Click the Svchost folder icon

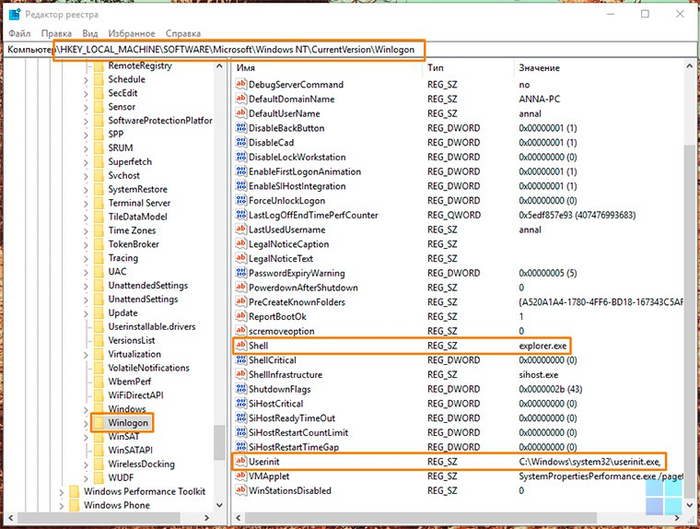point(97,175)
